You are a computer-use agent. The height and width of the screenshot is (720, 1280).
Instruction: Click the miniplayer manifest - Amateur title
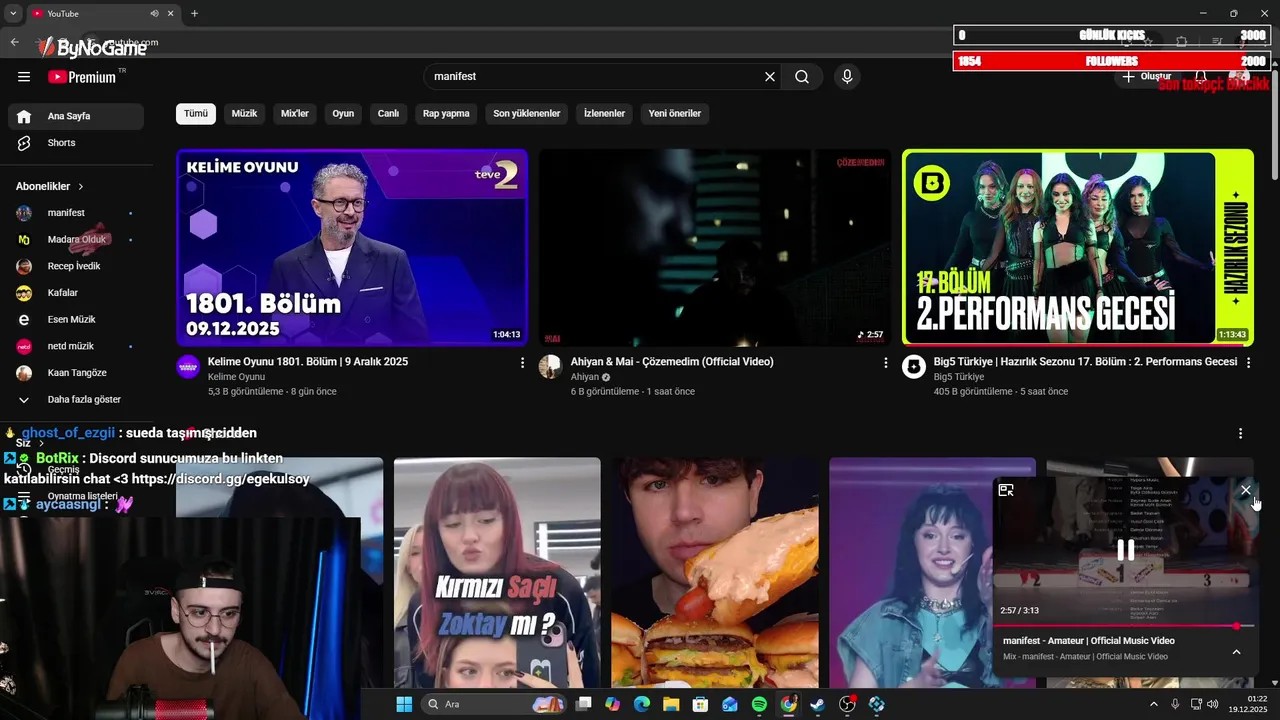coord(1089,641)
